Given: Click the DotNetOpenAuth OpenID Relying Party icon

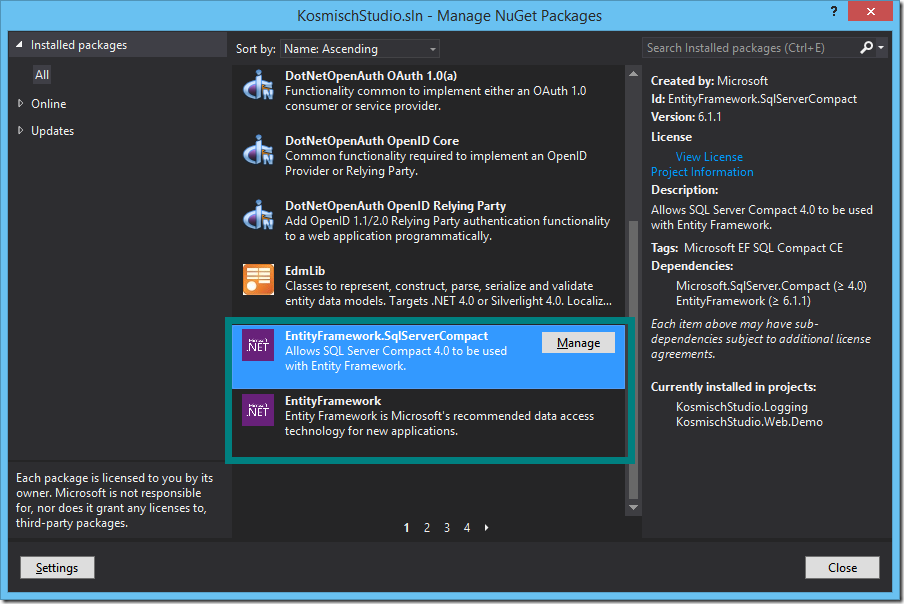Looking at the screenshot, I should (258, 215).
